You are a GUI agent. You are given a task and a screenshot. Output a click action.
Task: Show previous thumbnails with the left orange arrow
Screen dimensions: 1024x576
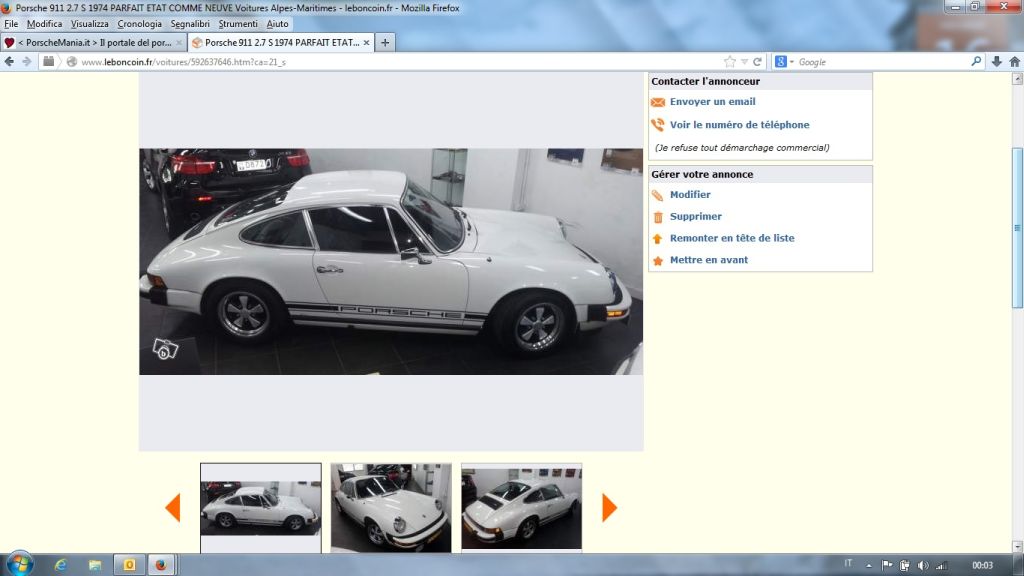(x=173, y=507)
